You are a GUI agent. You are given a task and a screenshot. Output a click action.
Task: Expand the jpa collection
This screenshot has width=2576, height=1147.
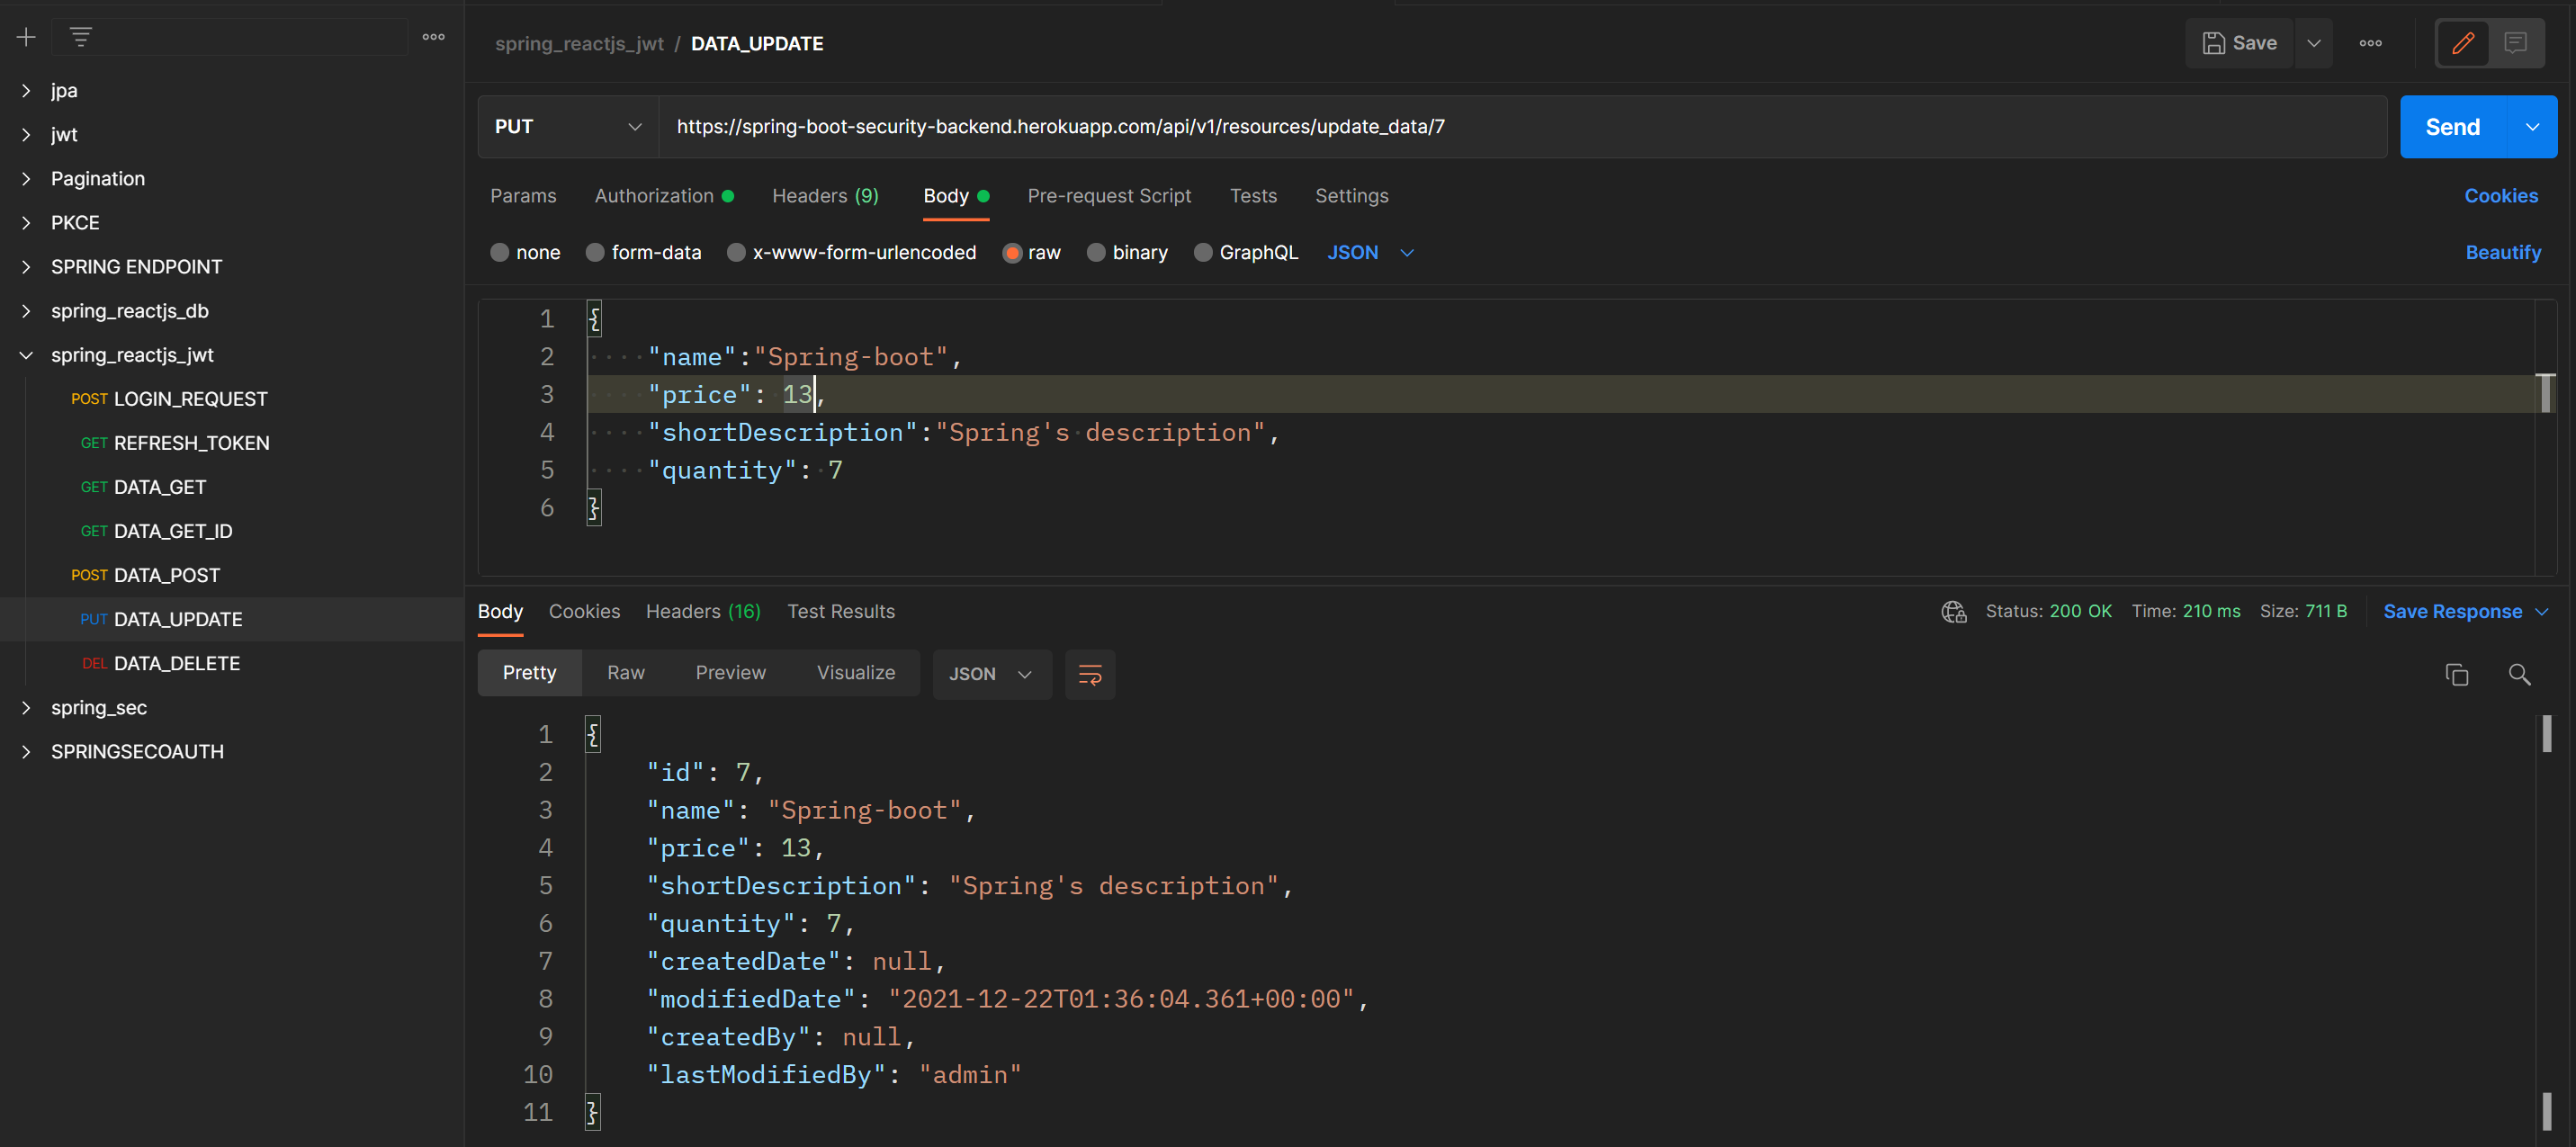click(x=26, y=90)
